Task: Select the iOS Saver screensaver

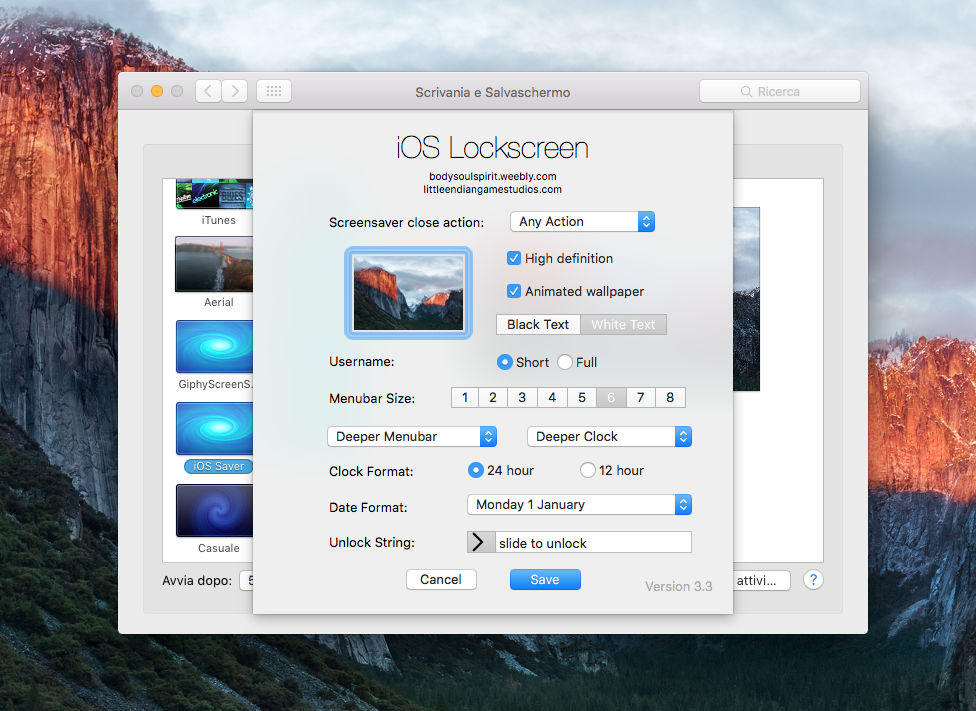Action: tap(214, 428)
